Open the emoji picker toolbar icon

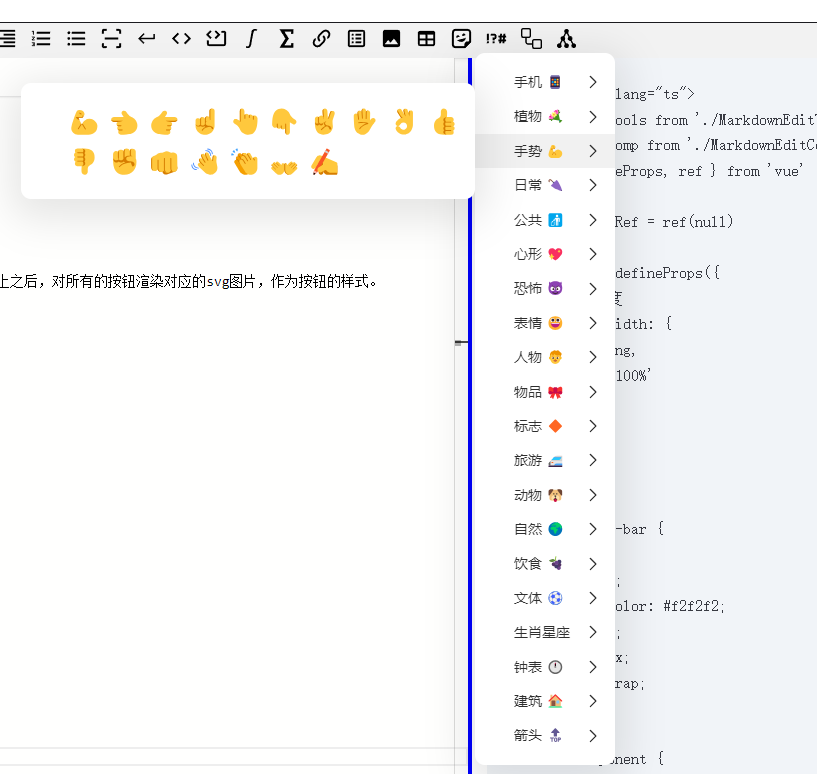(x=461, y=39)
